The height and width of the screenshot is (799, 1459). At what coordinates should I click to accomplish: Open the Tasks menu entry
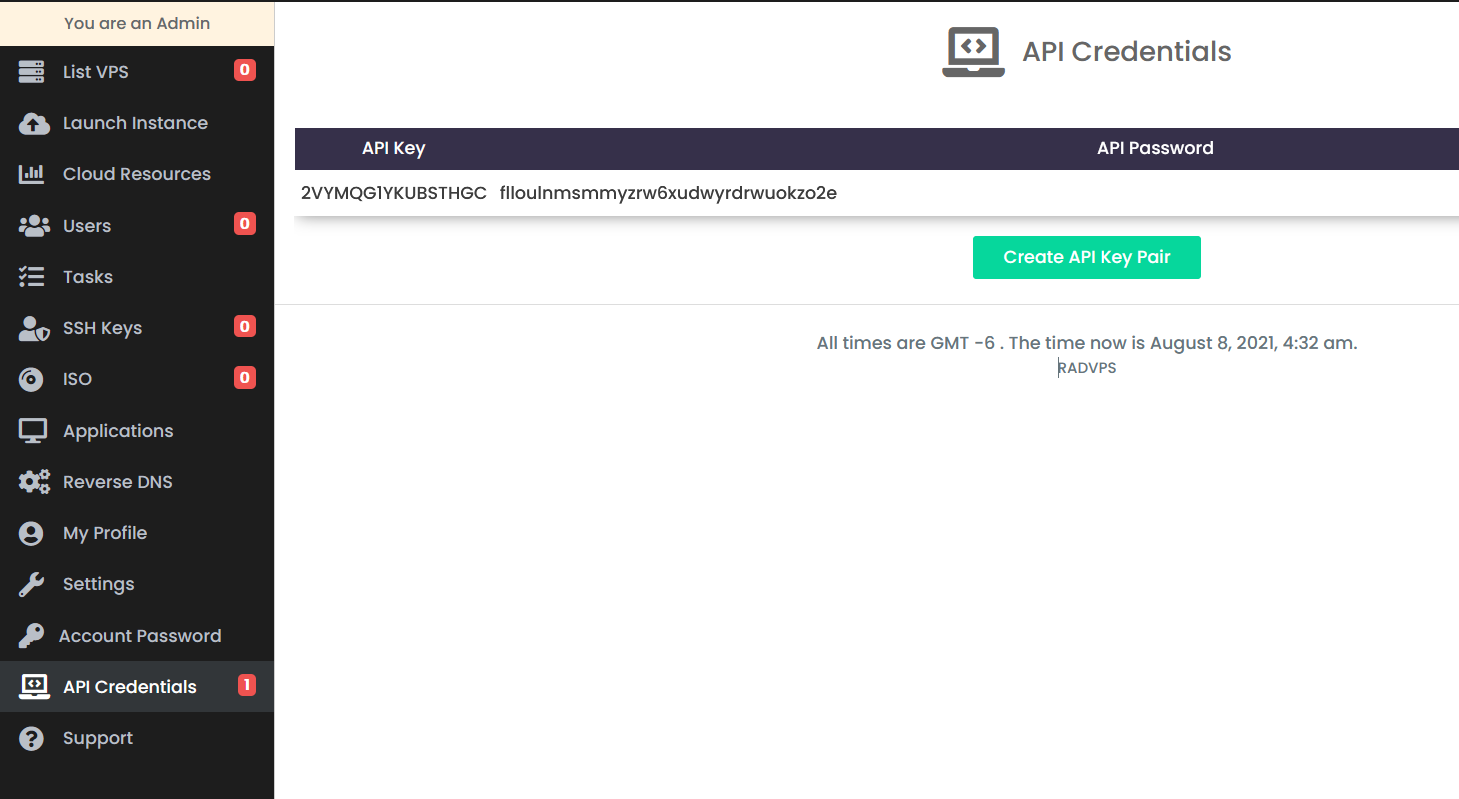[x=87, y=276]
